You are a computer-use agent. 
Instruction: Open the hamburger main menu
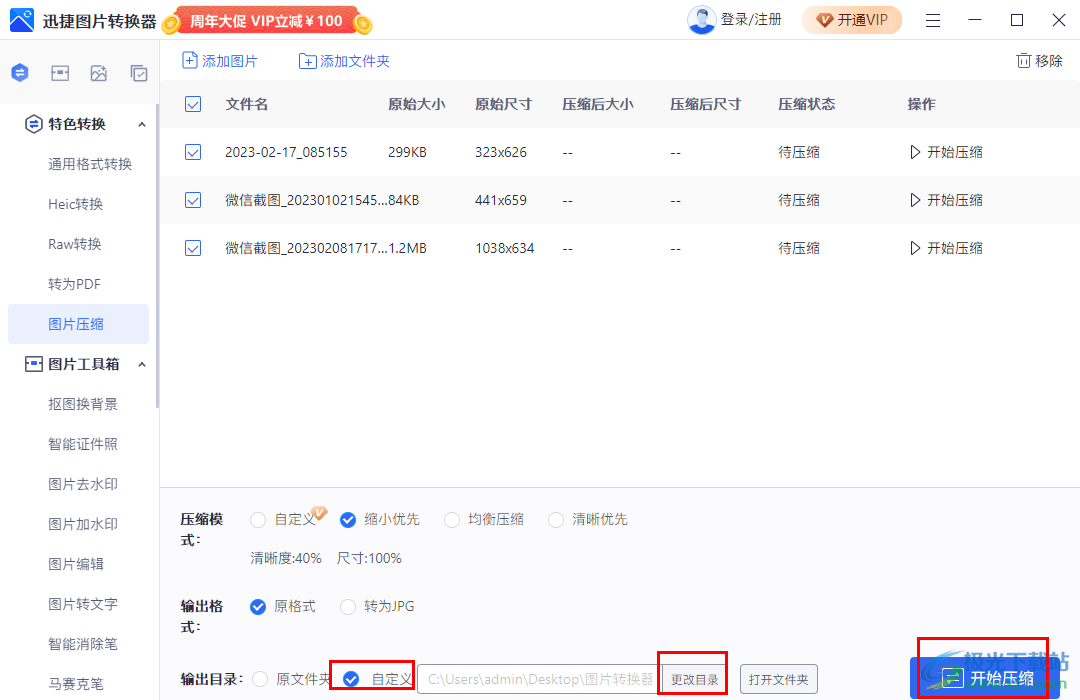click(933, 21)
